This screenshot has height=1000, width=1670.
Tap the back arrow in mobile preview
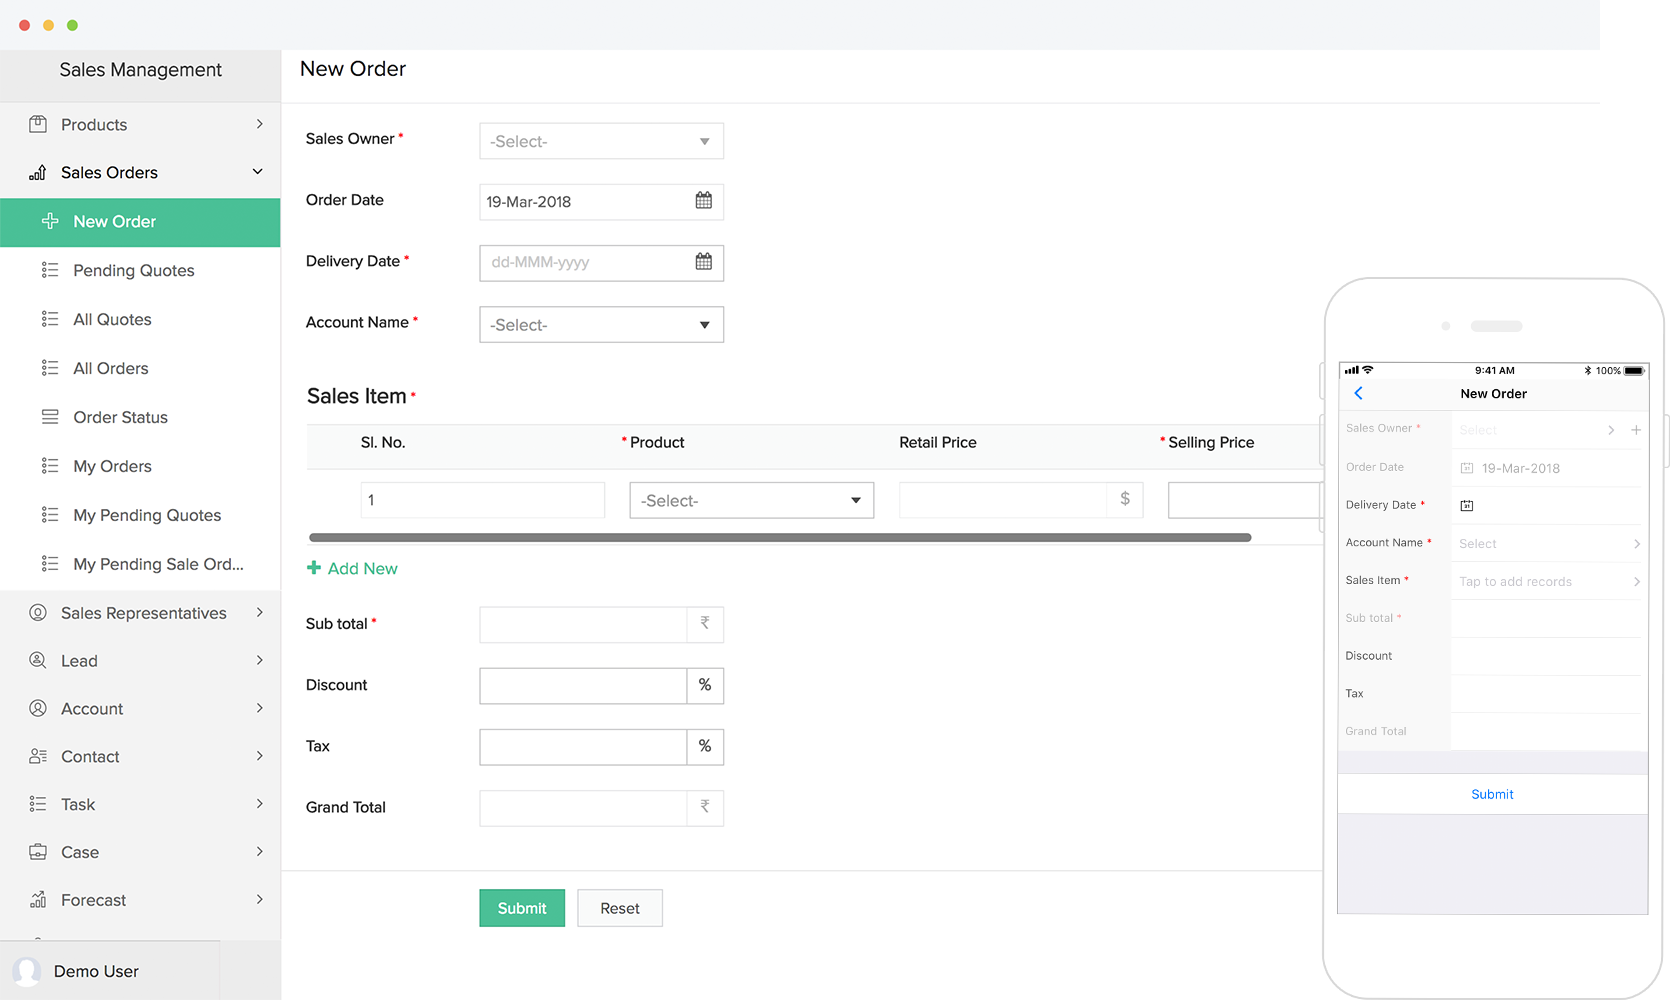[1358, 394]
